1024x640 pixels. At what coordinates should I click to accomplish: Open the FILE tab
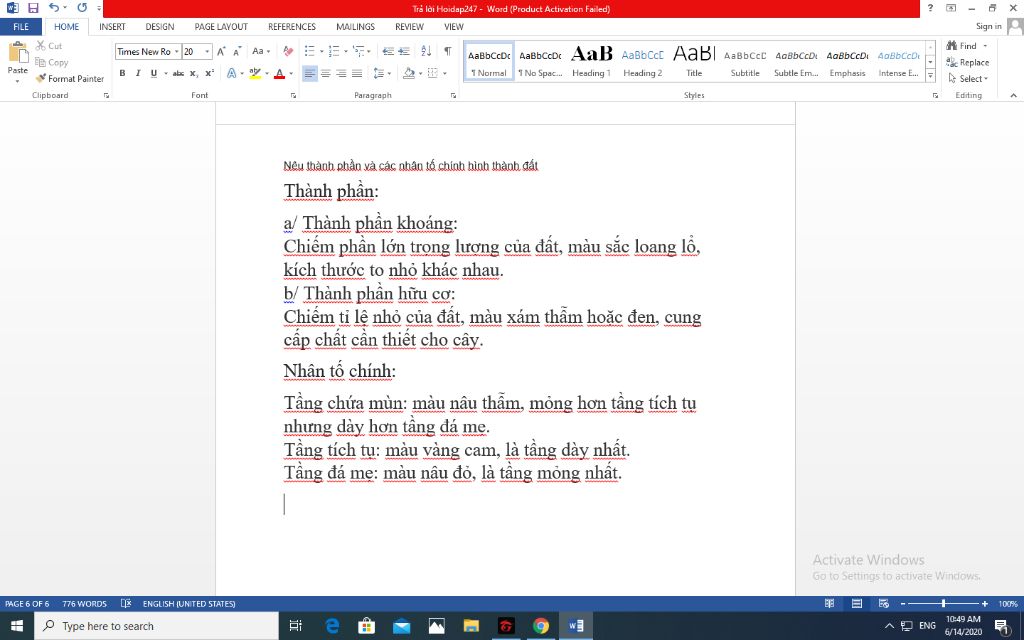click(21, 27)
